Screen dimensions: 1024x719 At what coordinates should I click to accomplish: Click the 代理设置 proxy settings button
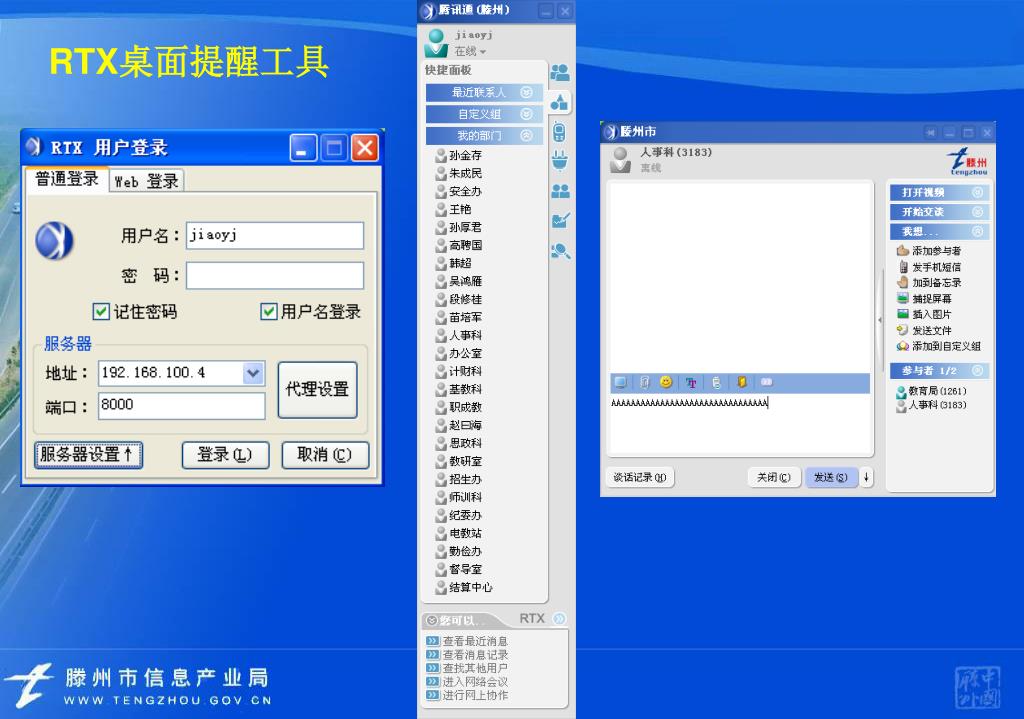pyautogui.click(x=317, y=390)
